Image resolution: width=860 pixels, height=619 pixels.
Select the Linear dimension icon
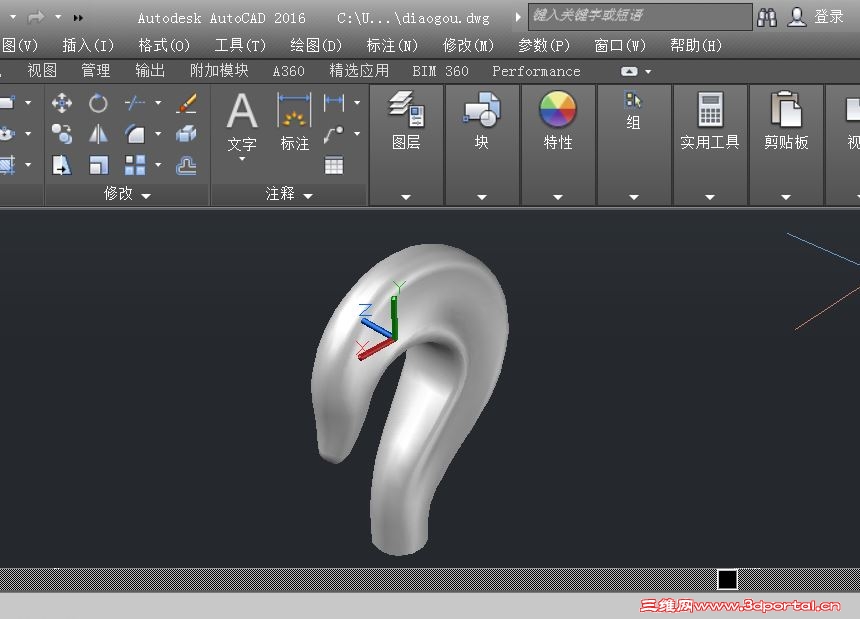pyautogui.click(x=333, y=102)
